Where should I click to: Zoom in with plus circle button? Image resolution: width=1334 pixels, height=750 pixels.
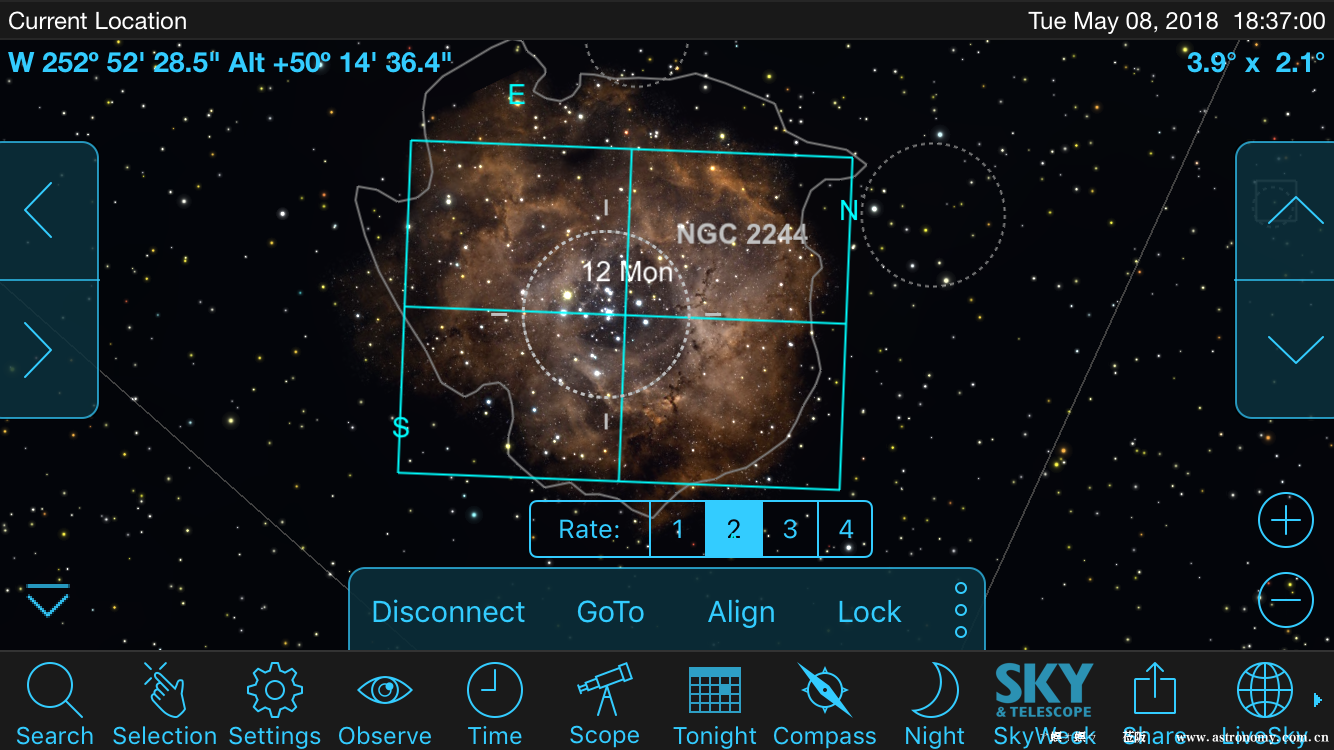tap(1285, 521)
